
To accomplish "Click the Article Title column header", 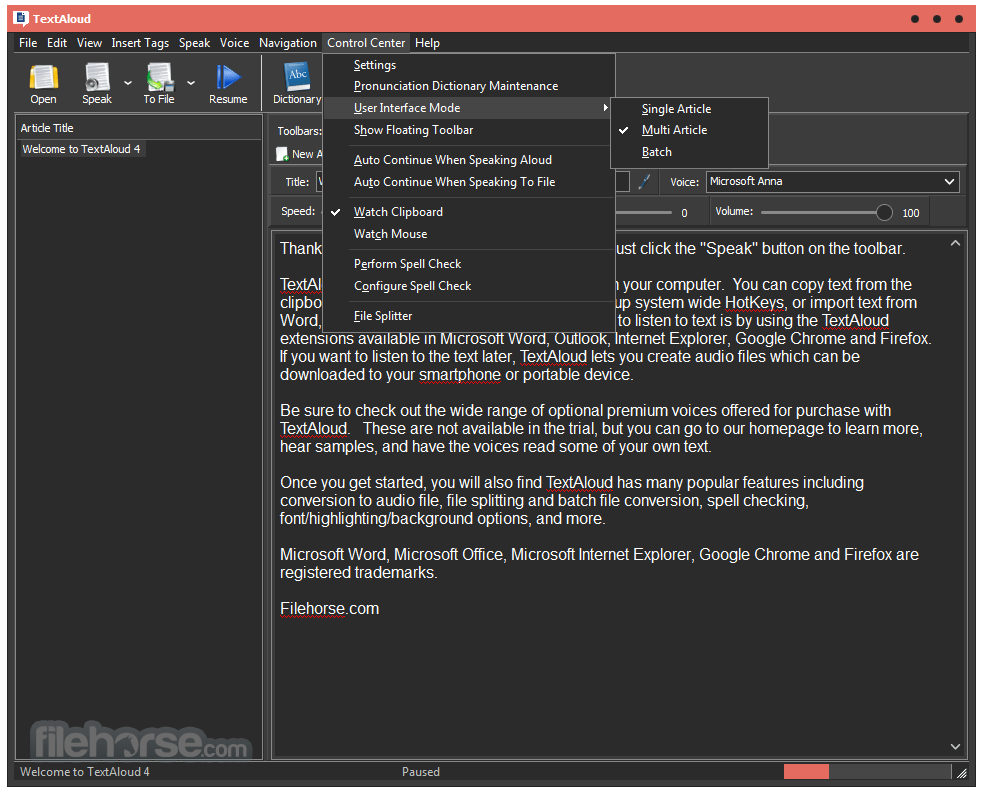I will (x=139, y=128).
